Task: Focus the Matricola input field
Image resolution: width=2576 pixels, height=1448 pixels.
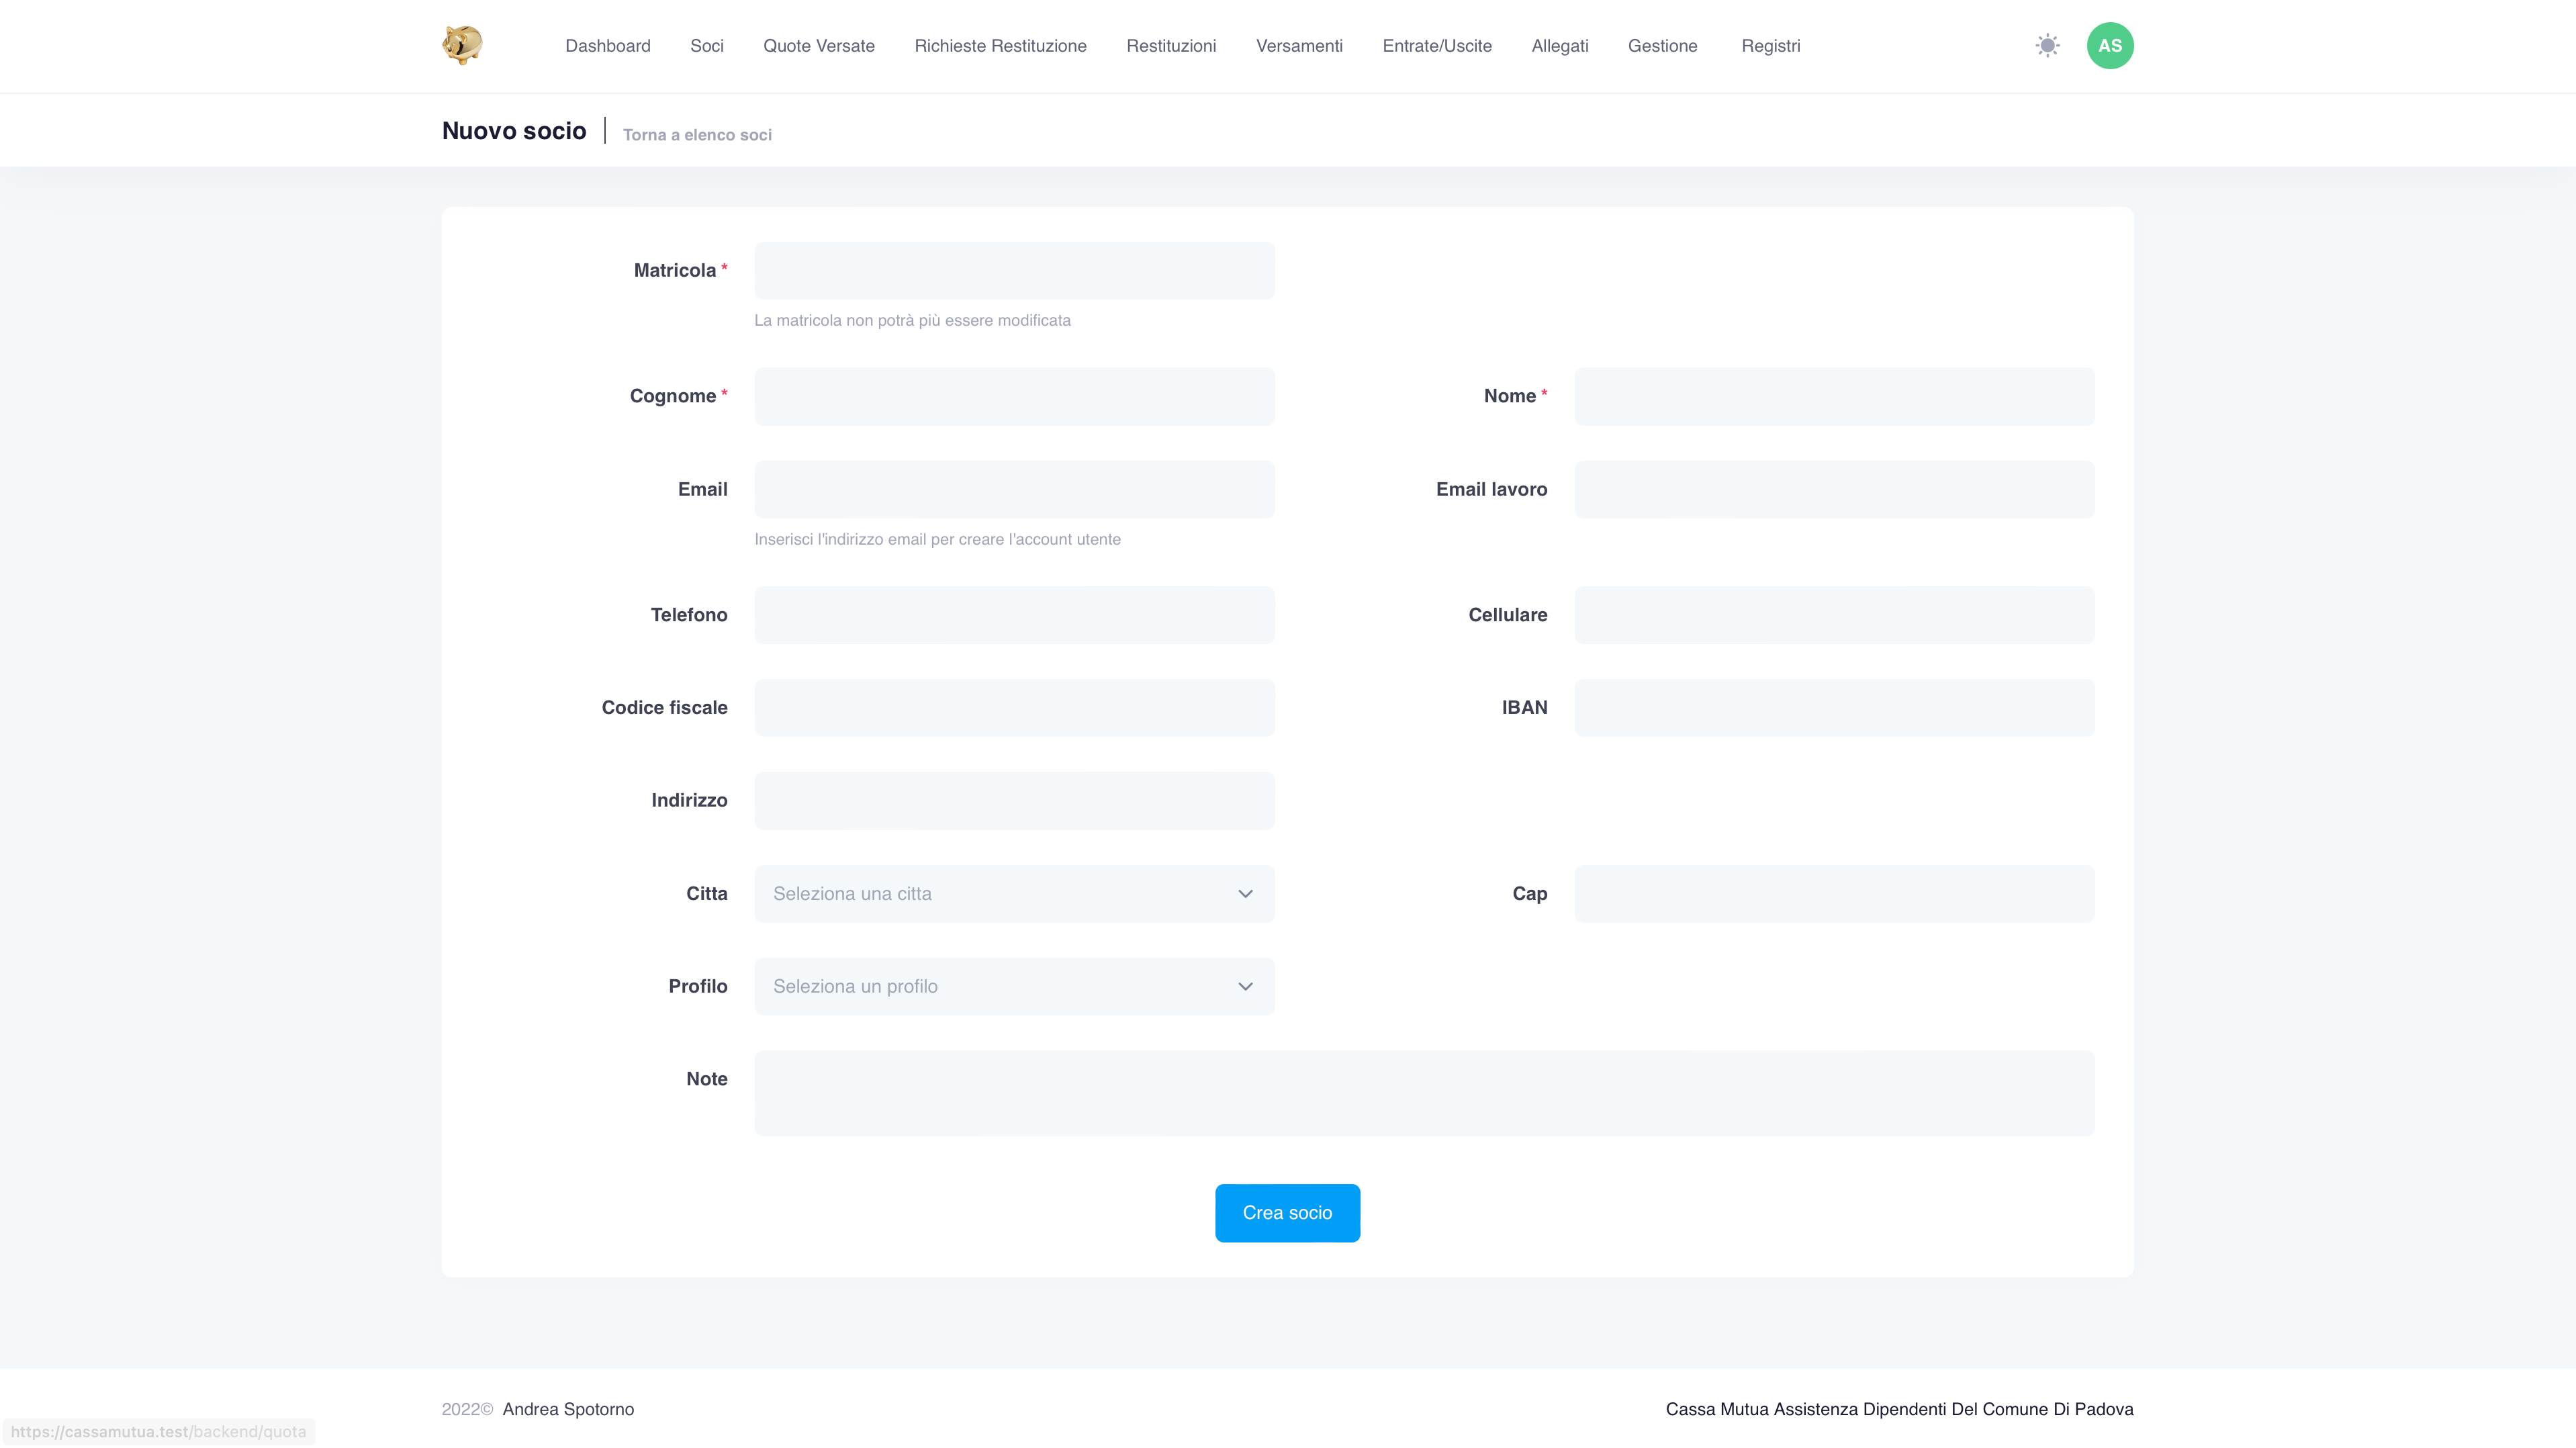Action: (x=1014, y=270)
